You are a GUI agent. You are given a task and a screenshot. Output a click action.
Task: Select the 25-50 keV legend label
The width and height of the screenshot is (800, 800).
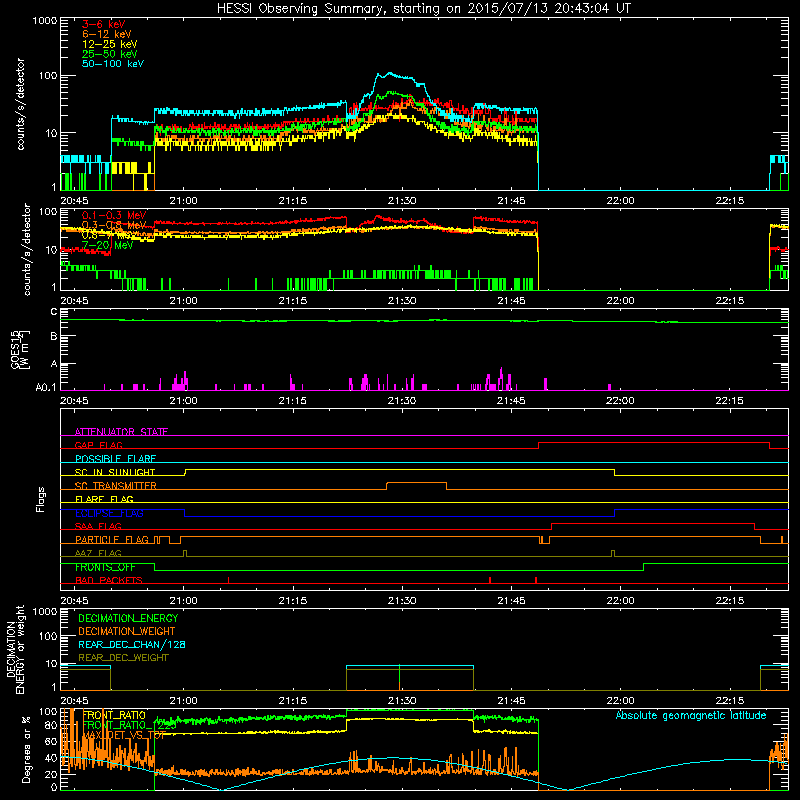pyautogui.click(x=110, y=54)
